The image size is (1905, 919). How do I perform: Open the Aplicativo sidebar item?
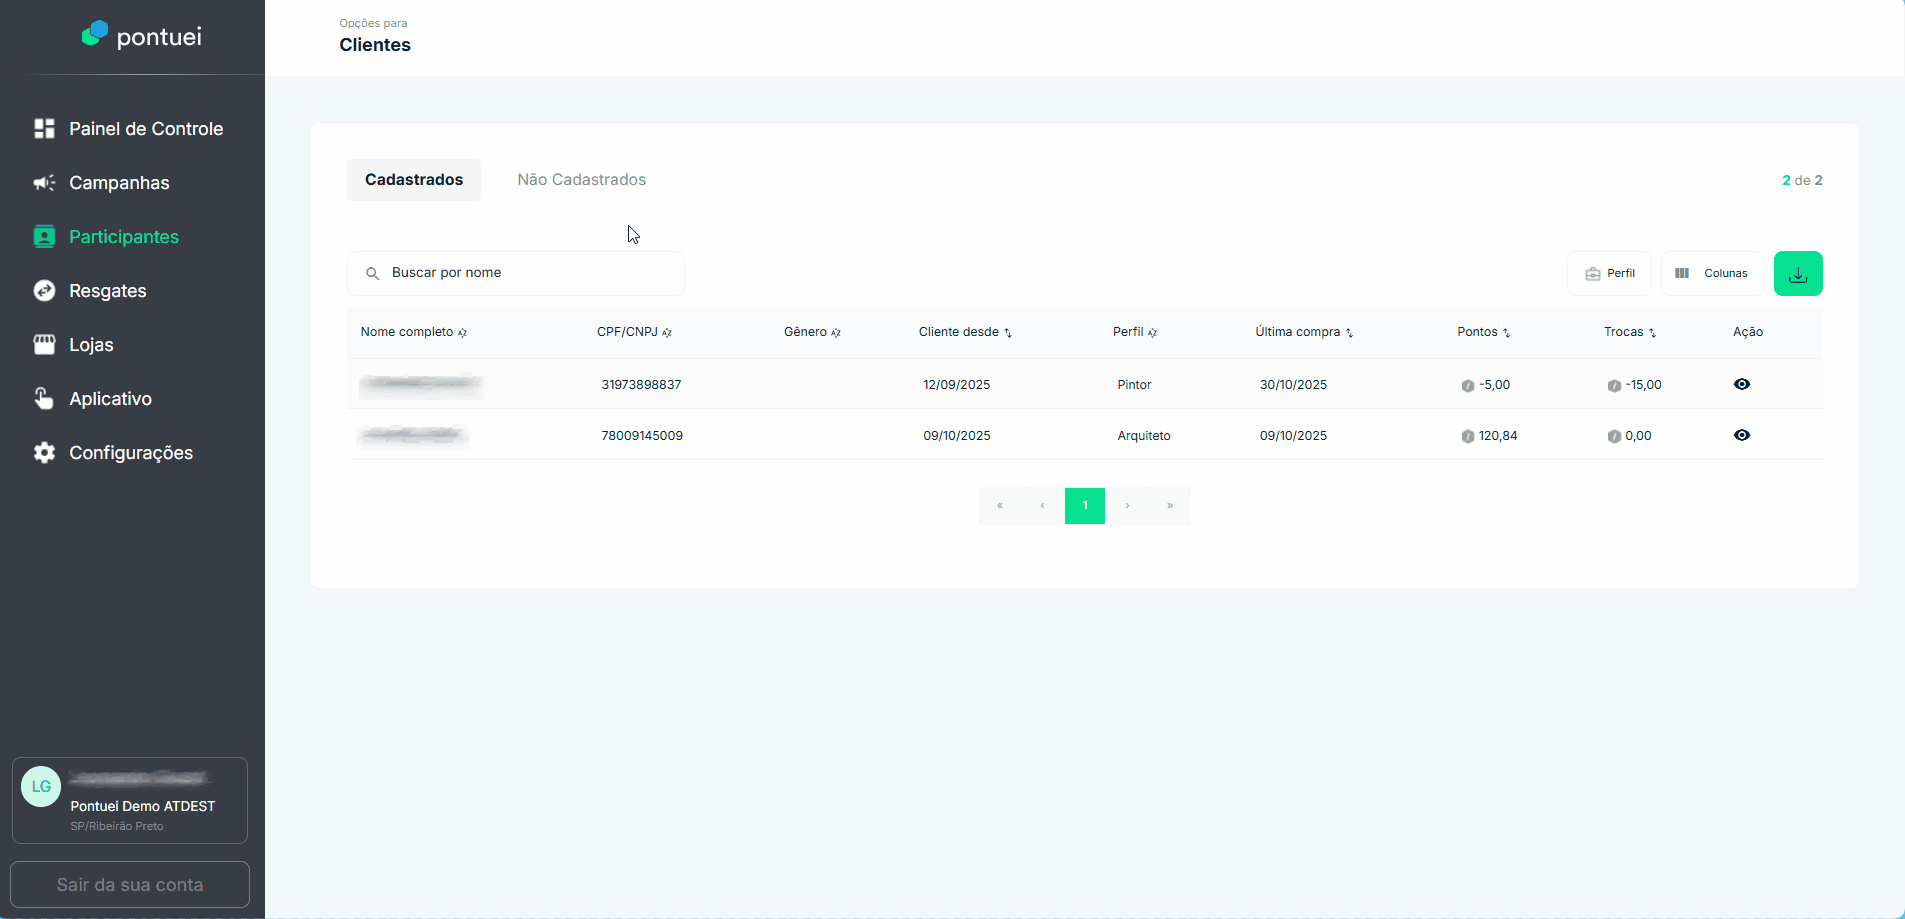tap(110, 399)
